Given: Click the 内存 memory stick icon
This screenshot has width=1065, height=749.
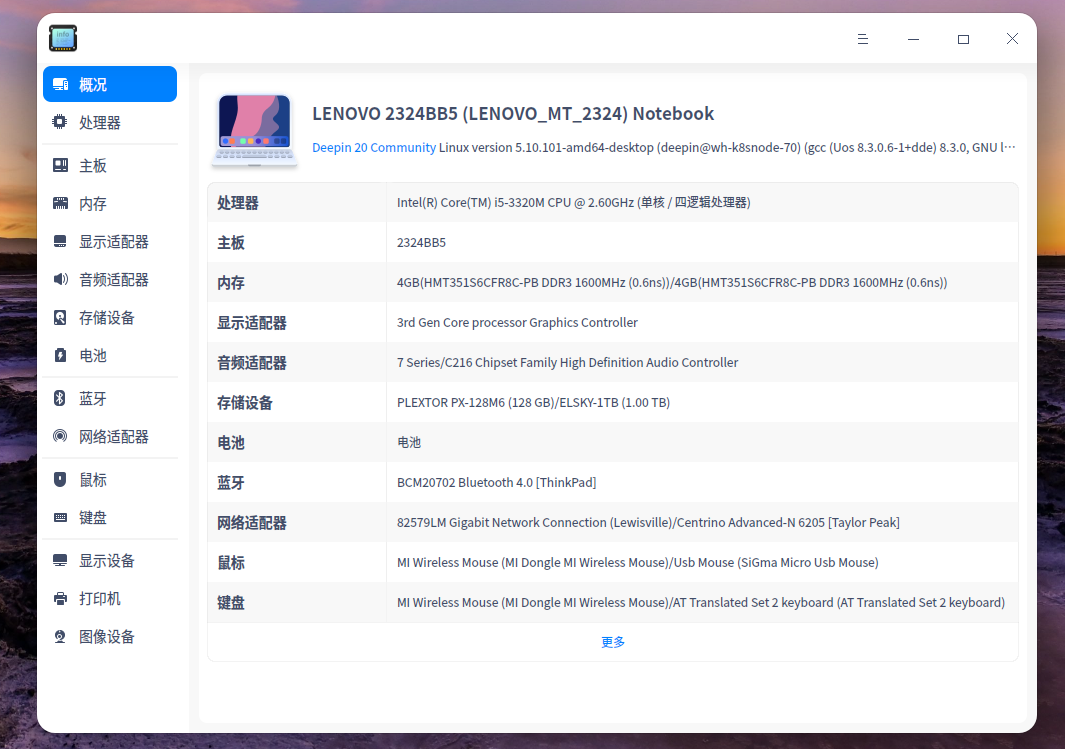Looking at the screenshot, I should coord(60,203).
